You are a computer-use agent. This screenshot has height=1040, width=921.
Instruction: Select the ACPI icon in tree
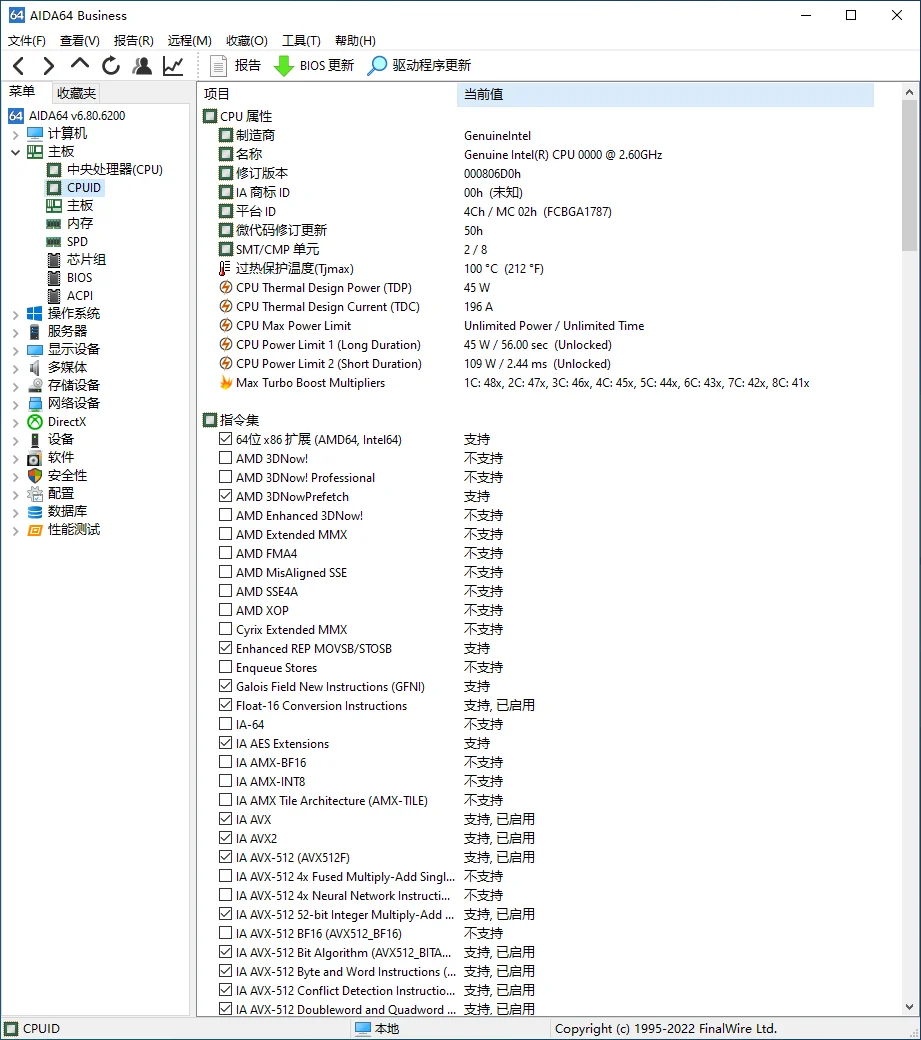tap(54, 295)
